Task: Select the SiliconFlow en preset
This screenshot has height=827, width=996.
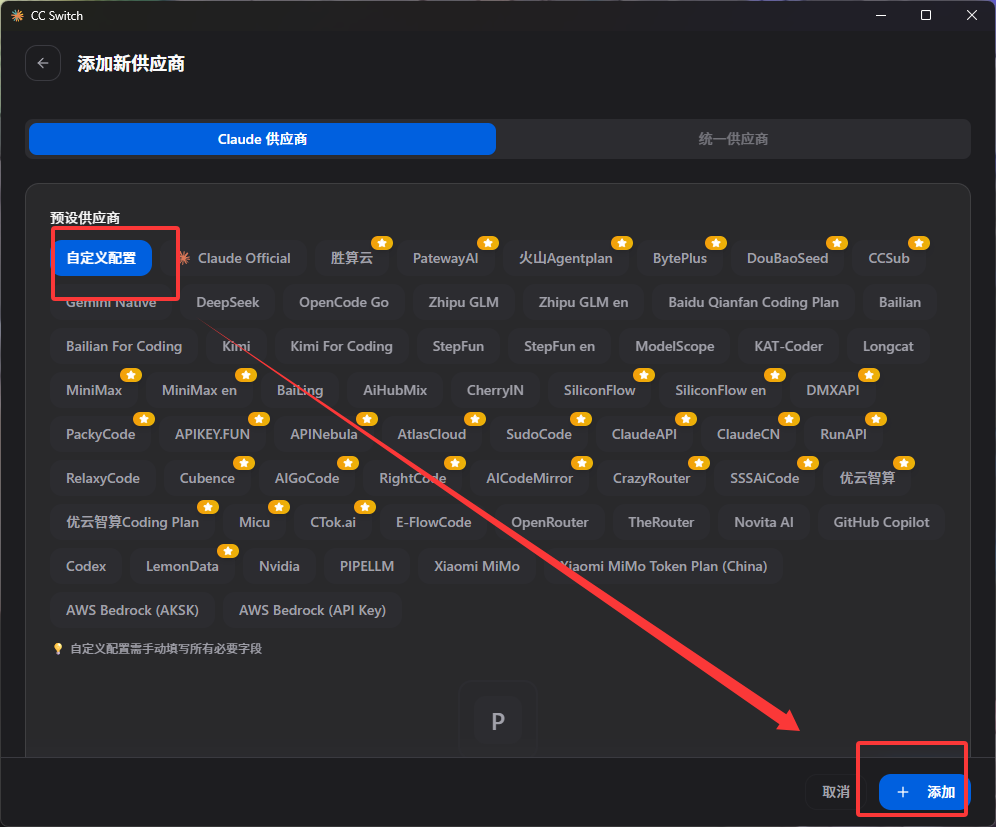Action: (x=720, y=390)
